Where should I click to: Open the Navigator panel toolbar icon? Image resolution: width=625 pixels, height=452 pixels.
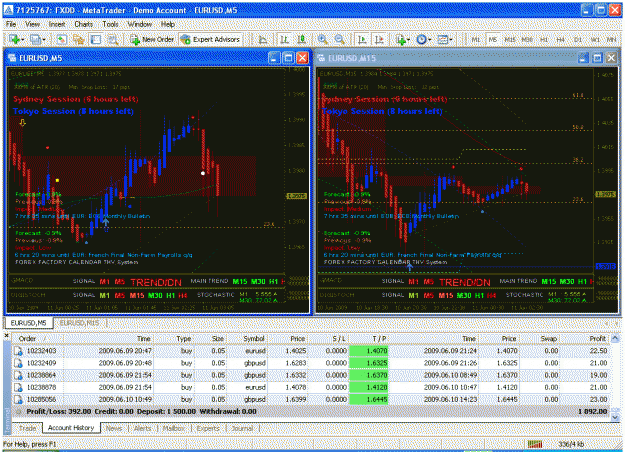79,39
